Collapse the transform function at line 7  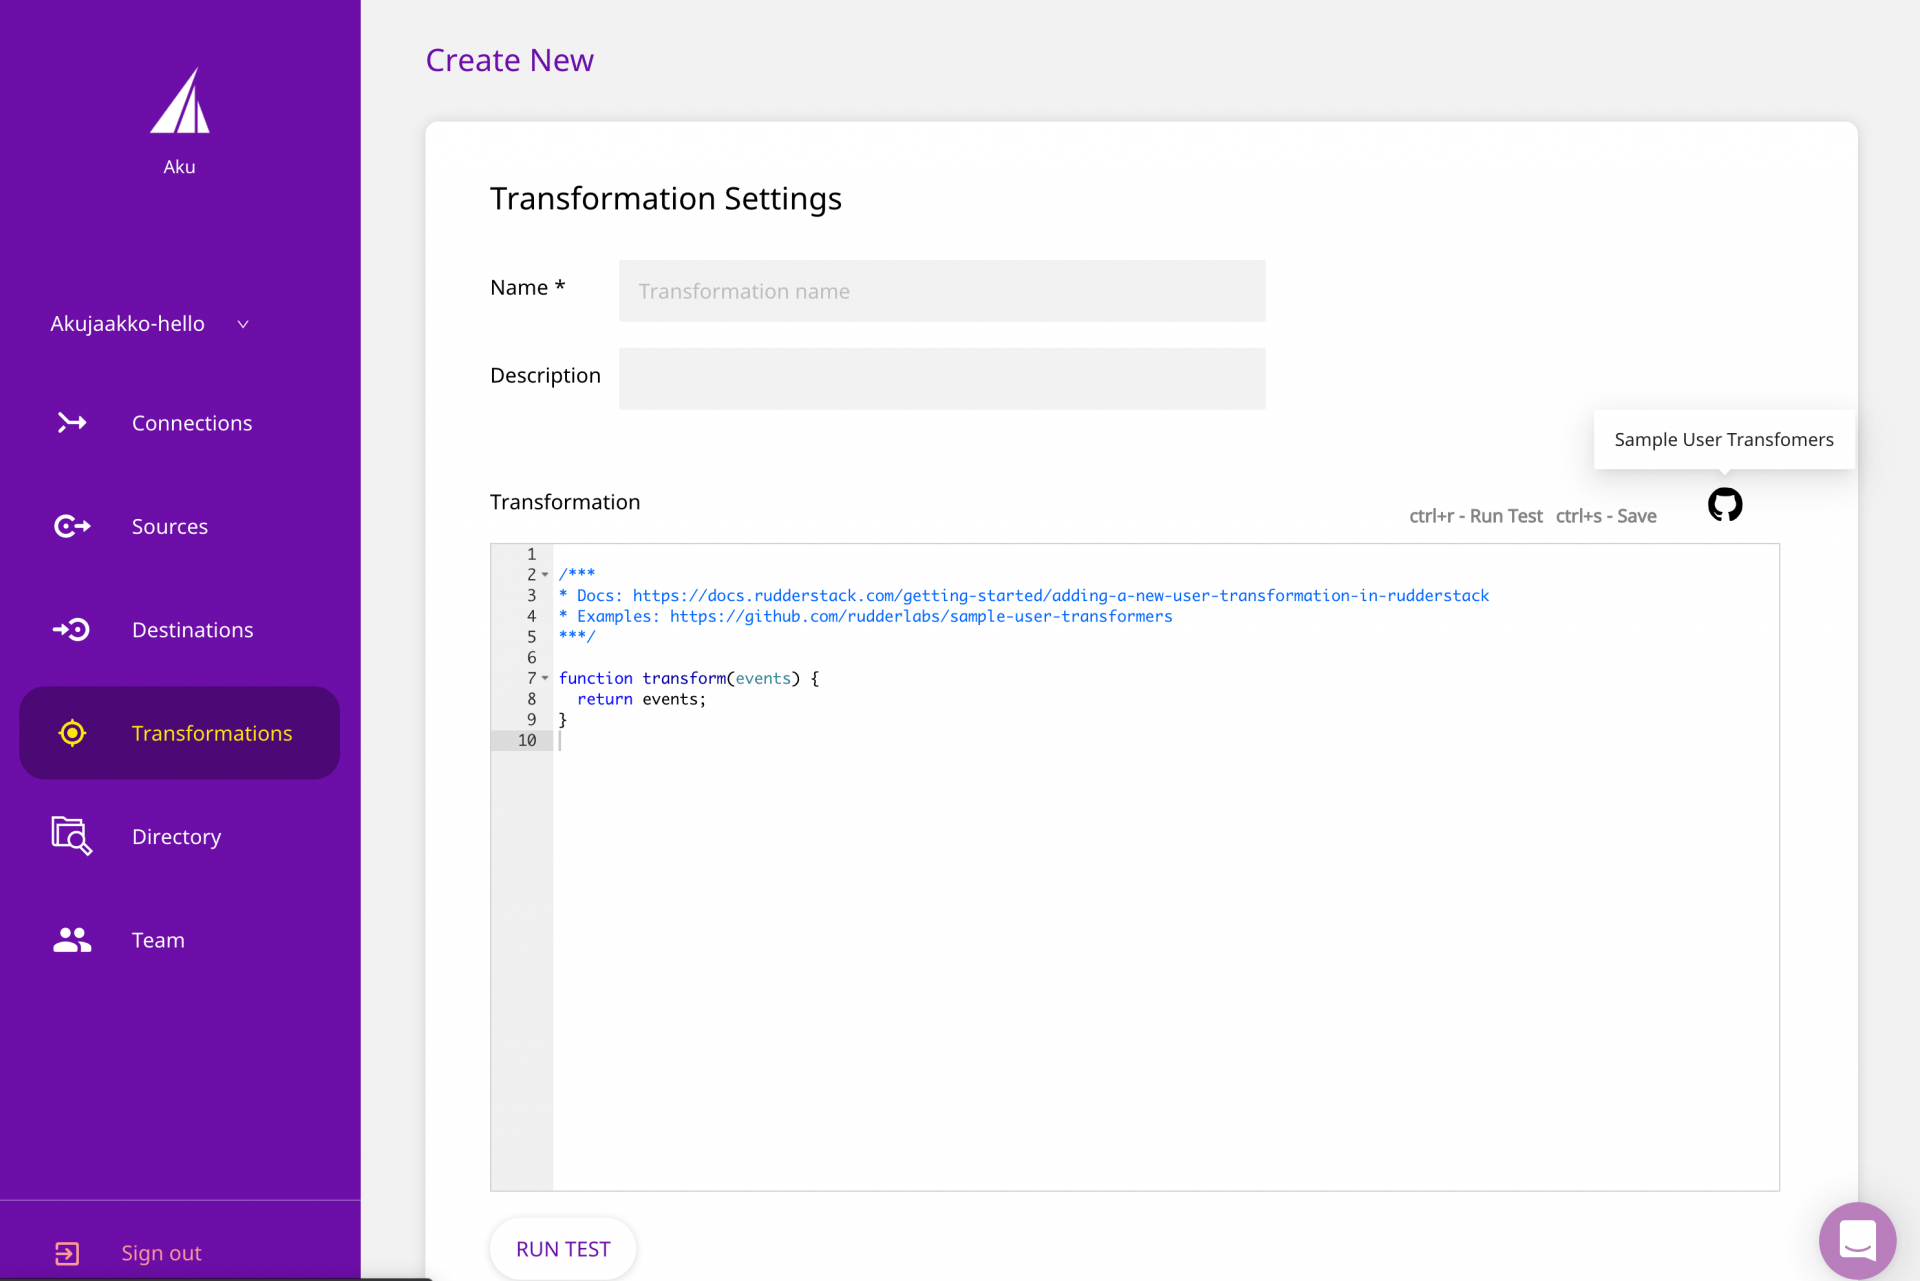click(x=545, y=678)
